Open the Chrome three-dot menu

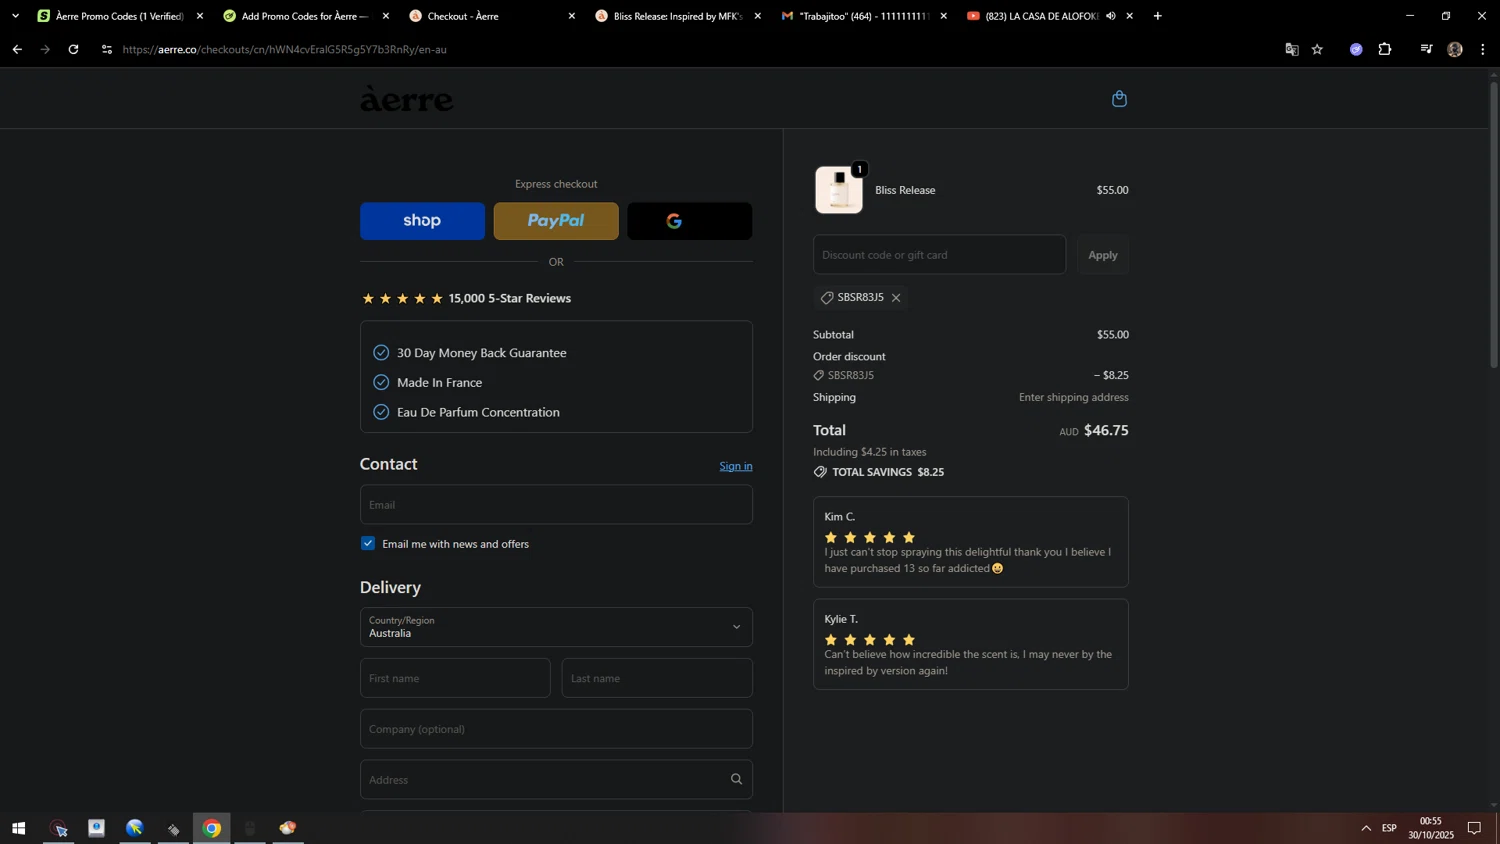[x=1482, y=49]
